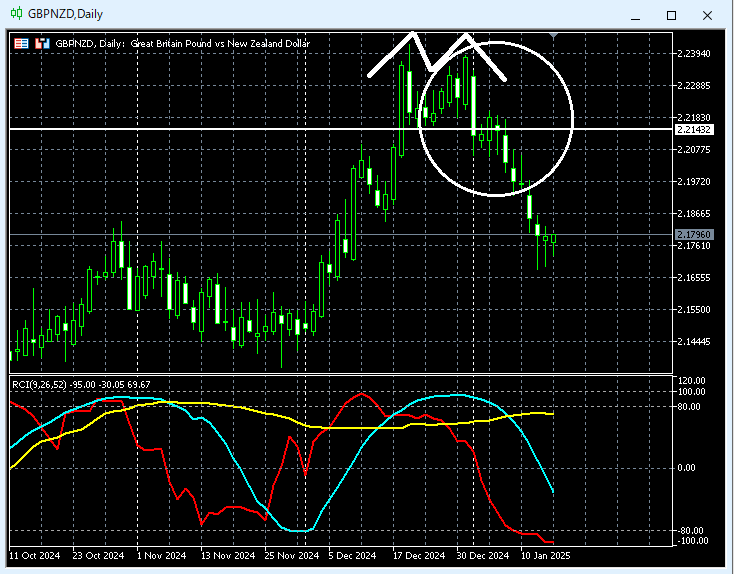
Task: Click the 2.23940 price scale value
Action: click(694, 53)
